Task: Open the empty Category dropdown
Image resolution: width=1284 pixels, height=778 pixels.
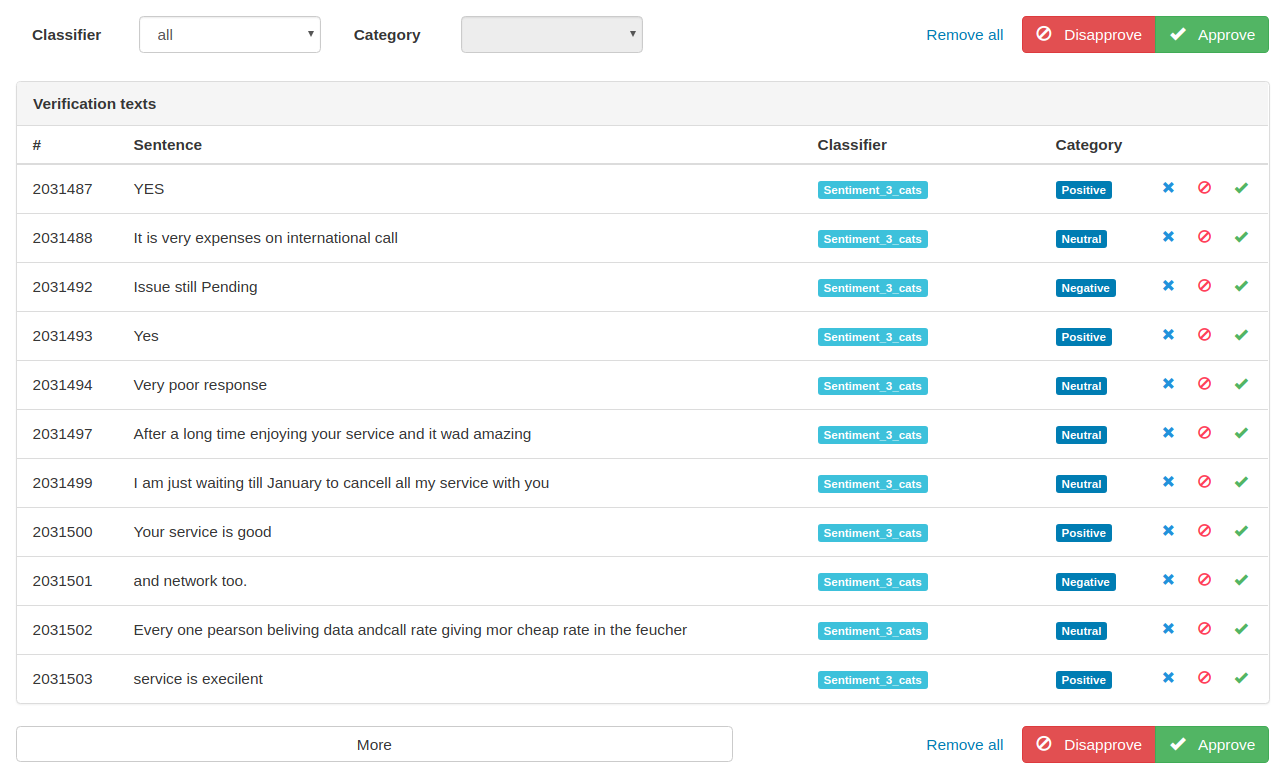Action: click(x=552, y=34)
